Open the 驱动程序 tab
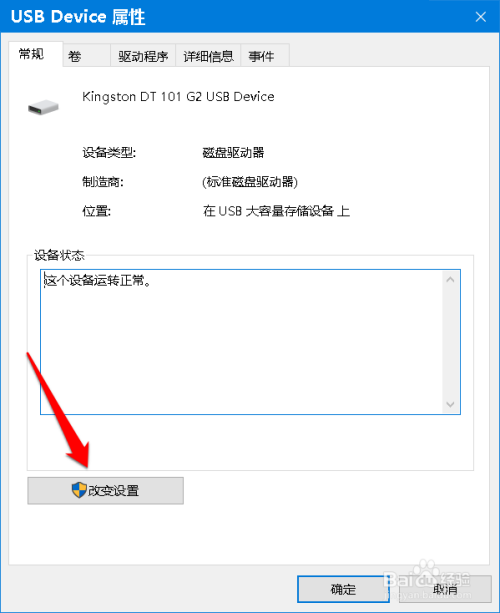Viewport: 500px width, 613px height. tap(143, 56)
